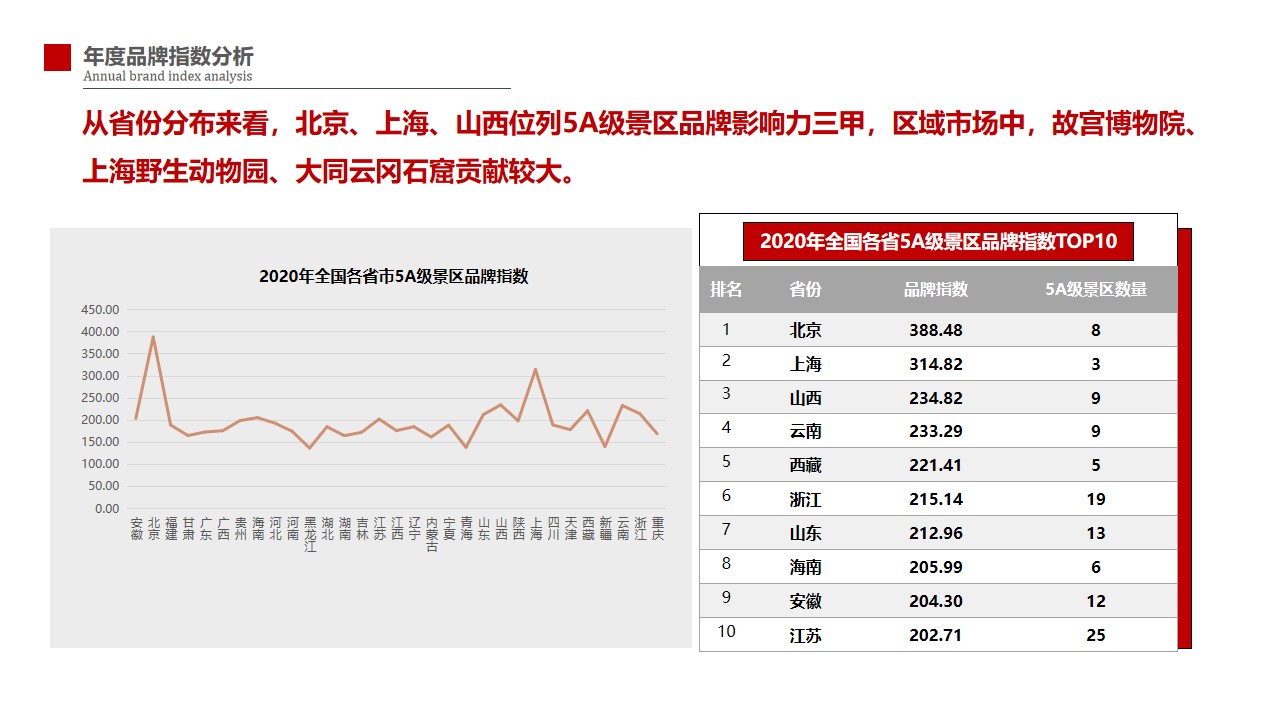This screenshot has width=1280, height=720.
Task: Click the red square beside the slide title
Action: pos(58,58)
